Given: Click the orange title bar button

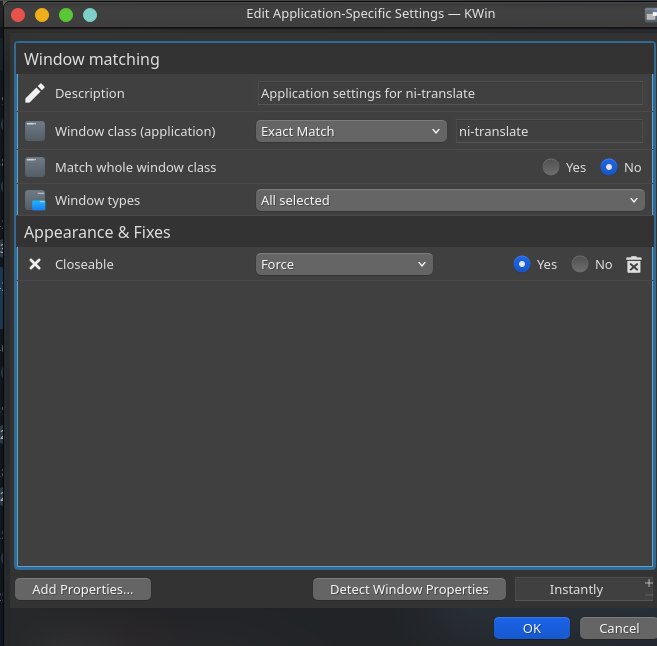Looking at the screenshot, I should pos(42,15).
